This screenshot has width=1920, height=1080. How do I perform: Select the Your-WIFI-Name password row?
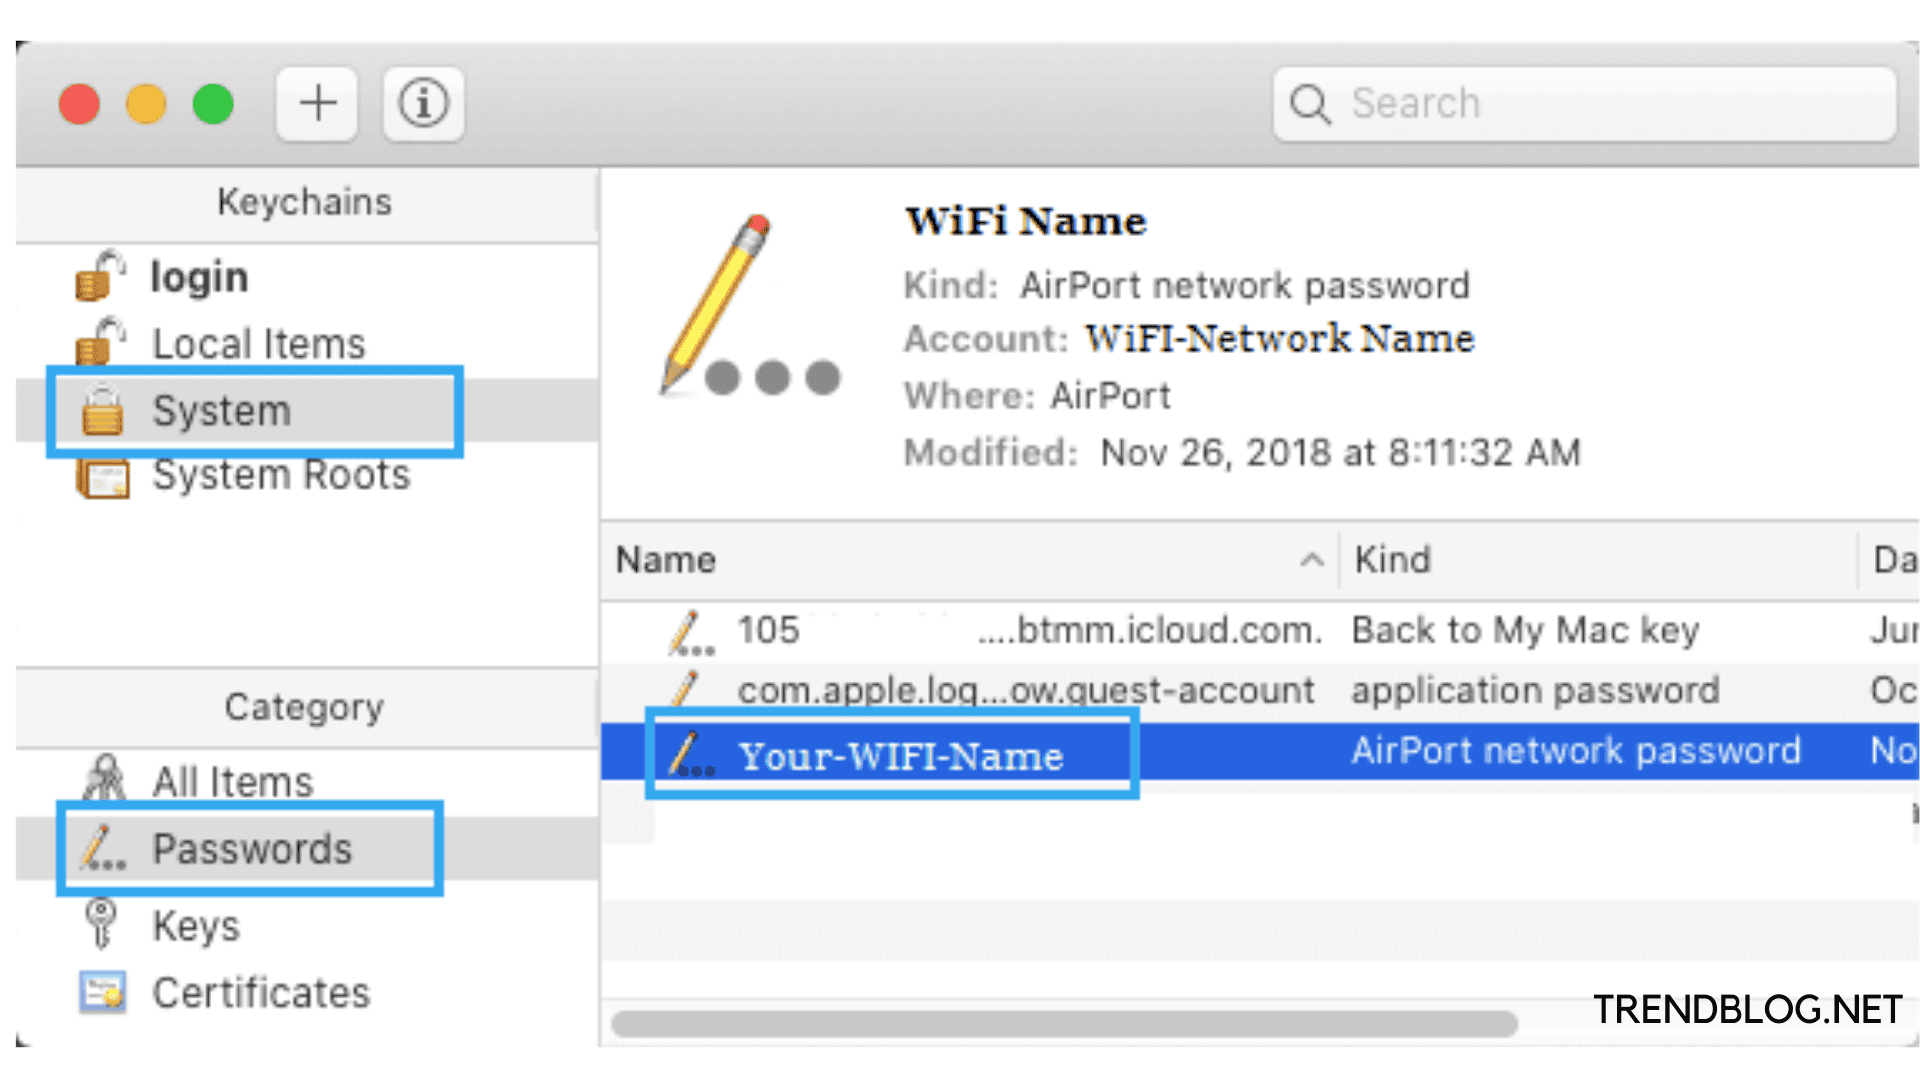pyautogui.click(x=900, y=756)
